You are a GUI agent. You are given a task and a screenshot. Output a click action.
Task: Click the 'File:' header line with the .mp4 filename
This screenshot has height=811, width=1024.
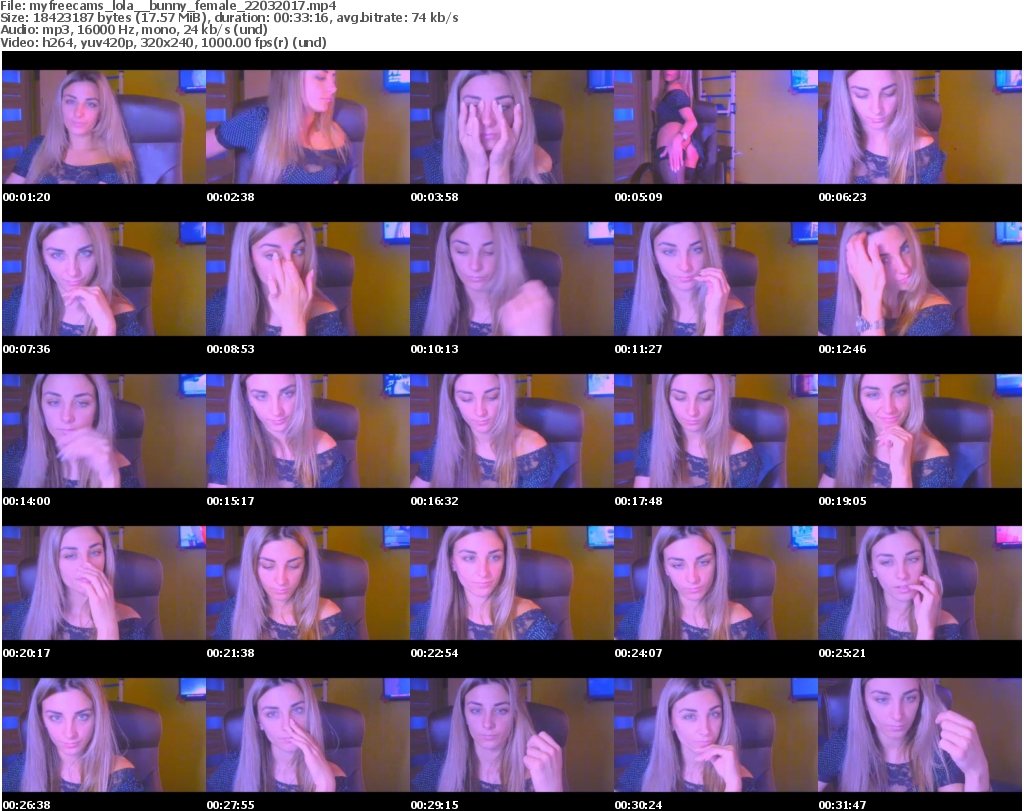[x=168, y=6]
